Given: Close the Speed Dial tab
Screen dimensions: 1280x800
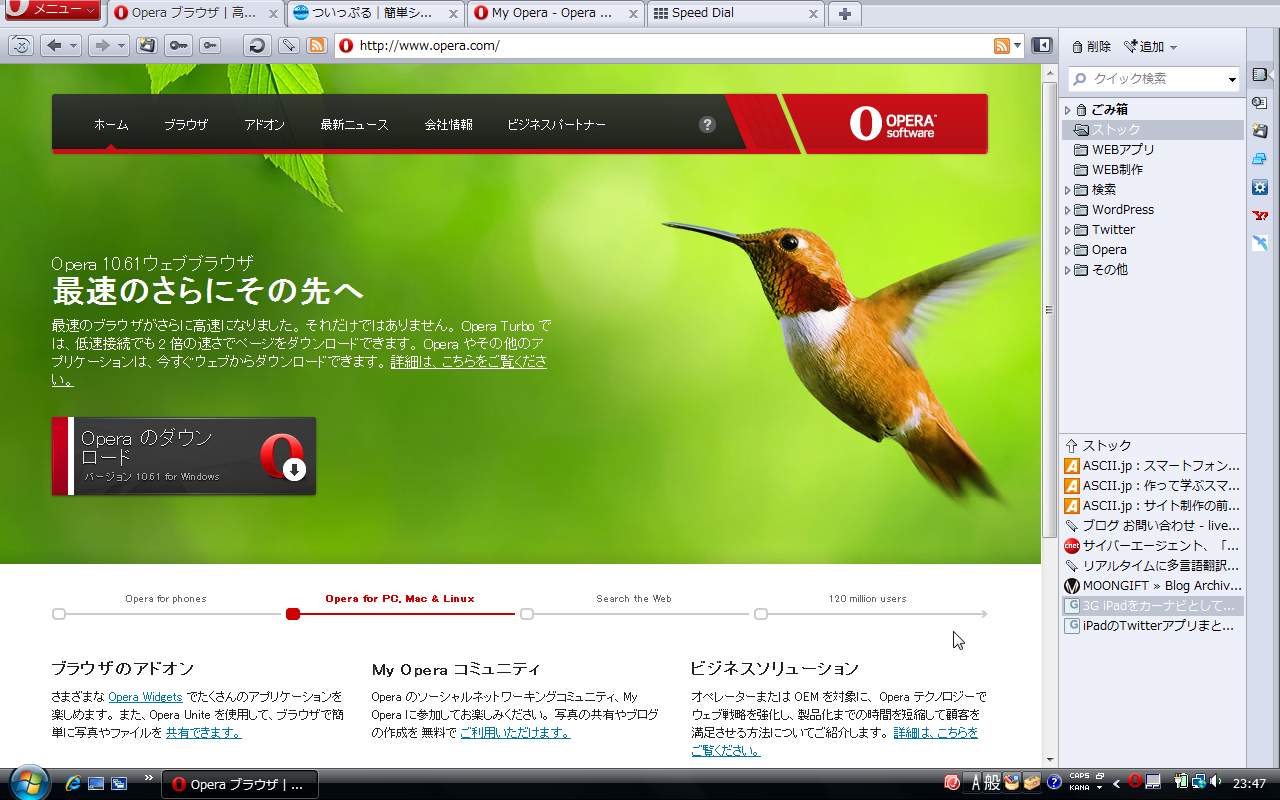Looking at the screenshot, I should click(x=813, y=14).
